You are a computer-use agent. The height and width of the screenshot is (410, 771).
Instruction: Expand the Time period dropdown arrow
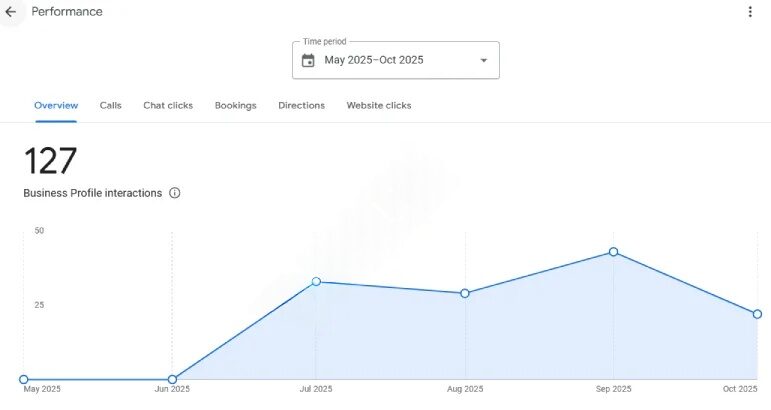(x=484, y=60)
